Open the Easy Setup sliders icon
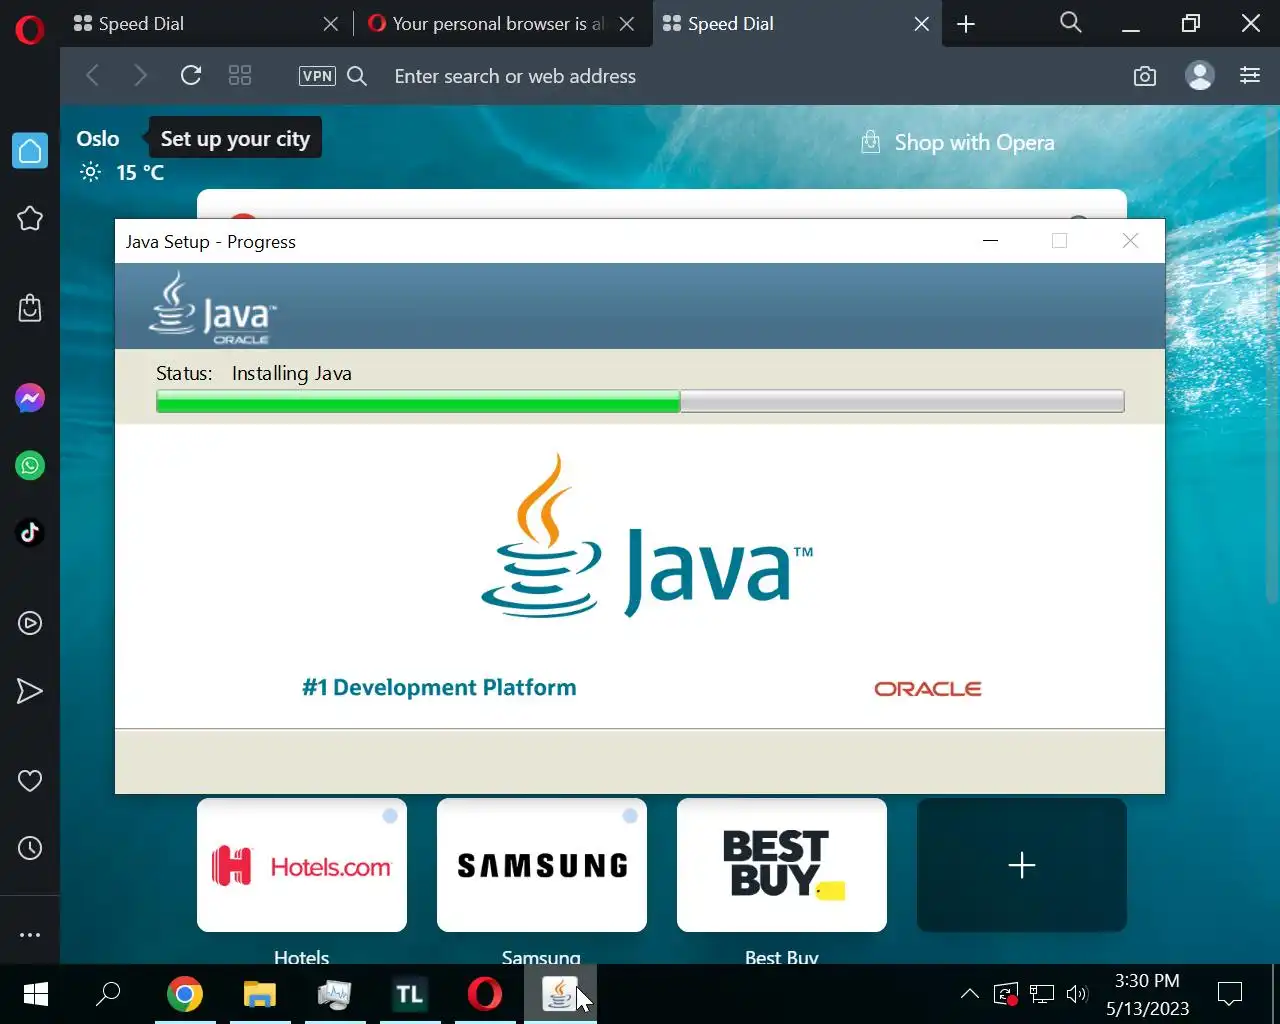 [1250, 75]
